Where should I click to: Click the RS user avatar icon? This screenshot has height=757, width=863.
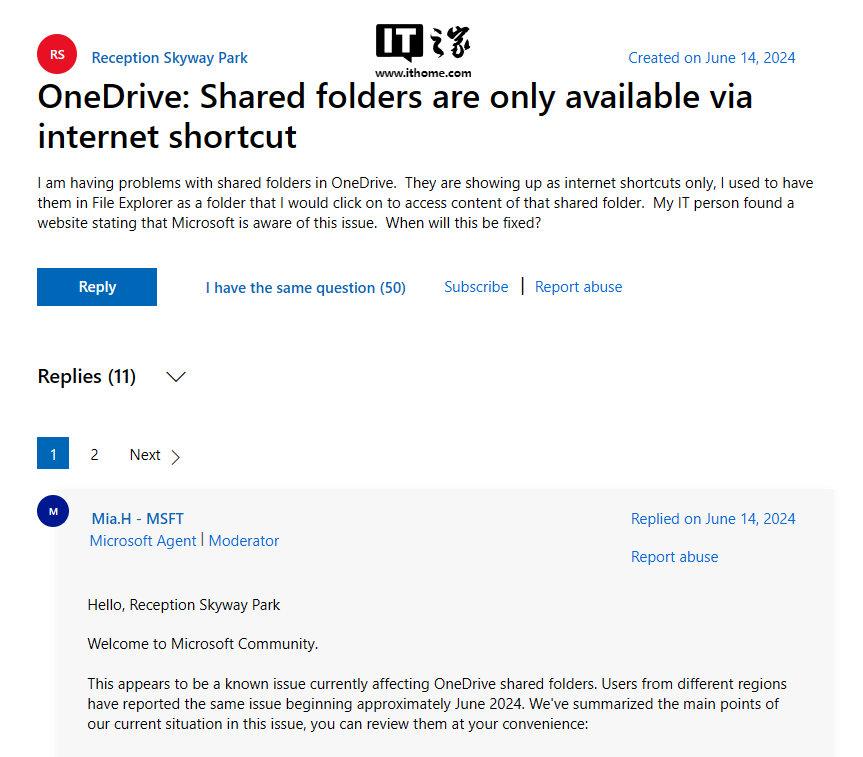tap(57, 55)
